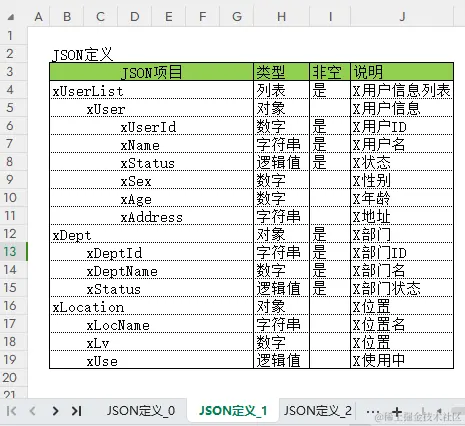Select the xUse cell
465x426 pixels.
151,360
